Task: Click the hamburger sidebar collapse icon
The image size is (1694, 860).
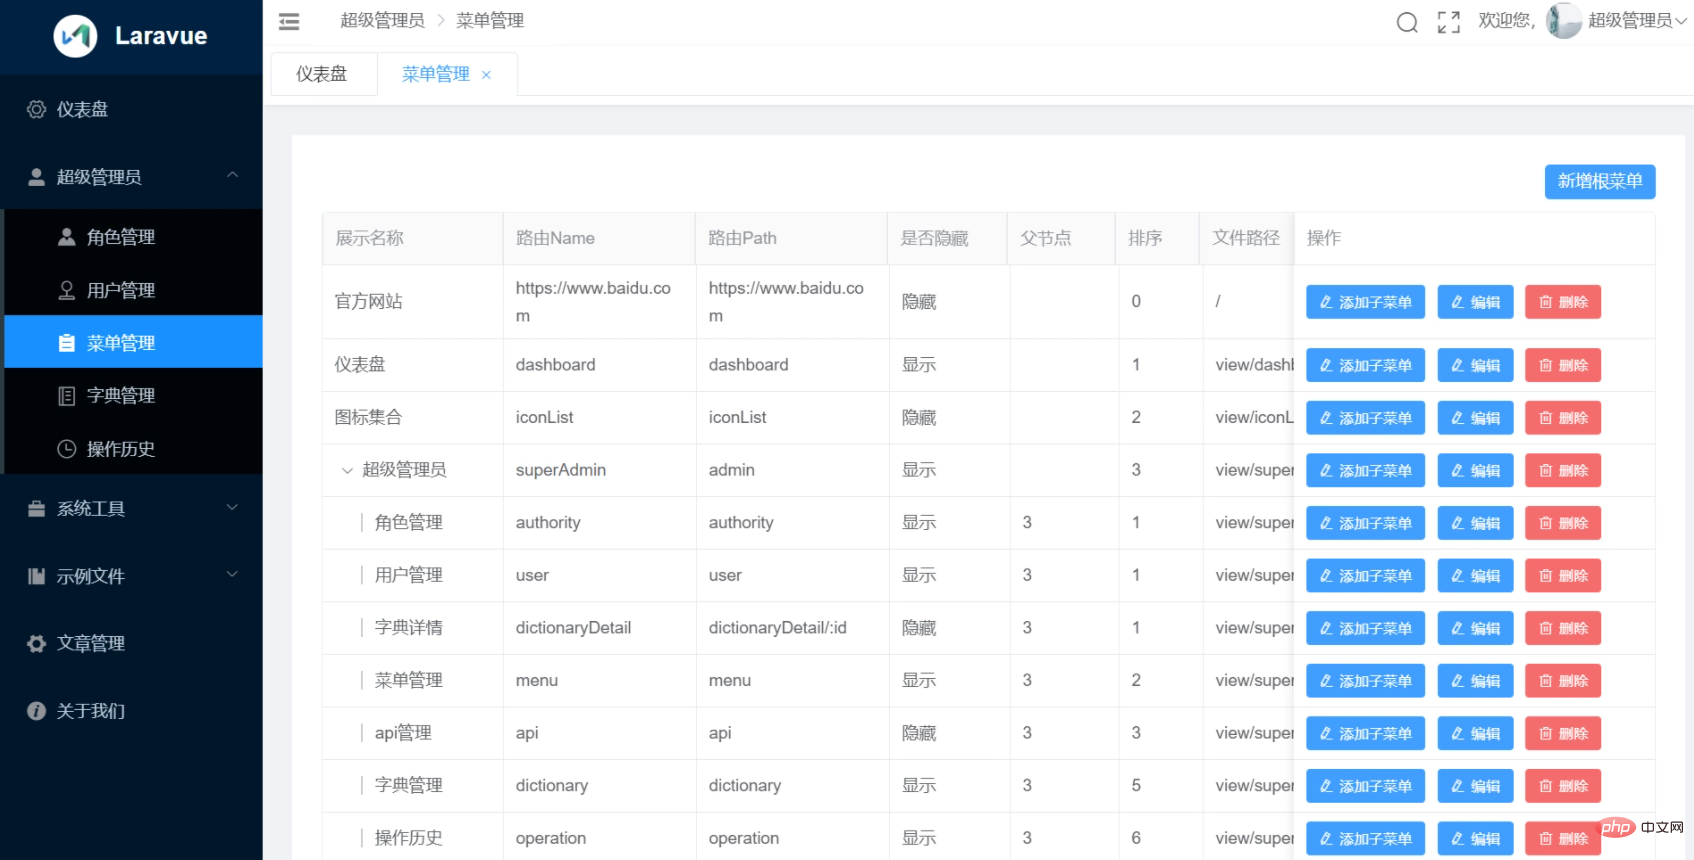Action: [x=289, y=21]
